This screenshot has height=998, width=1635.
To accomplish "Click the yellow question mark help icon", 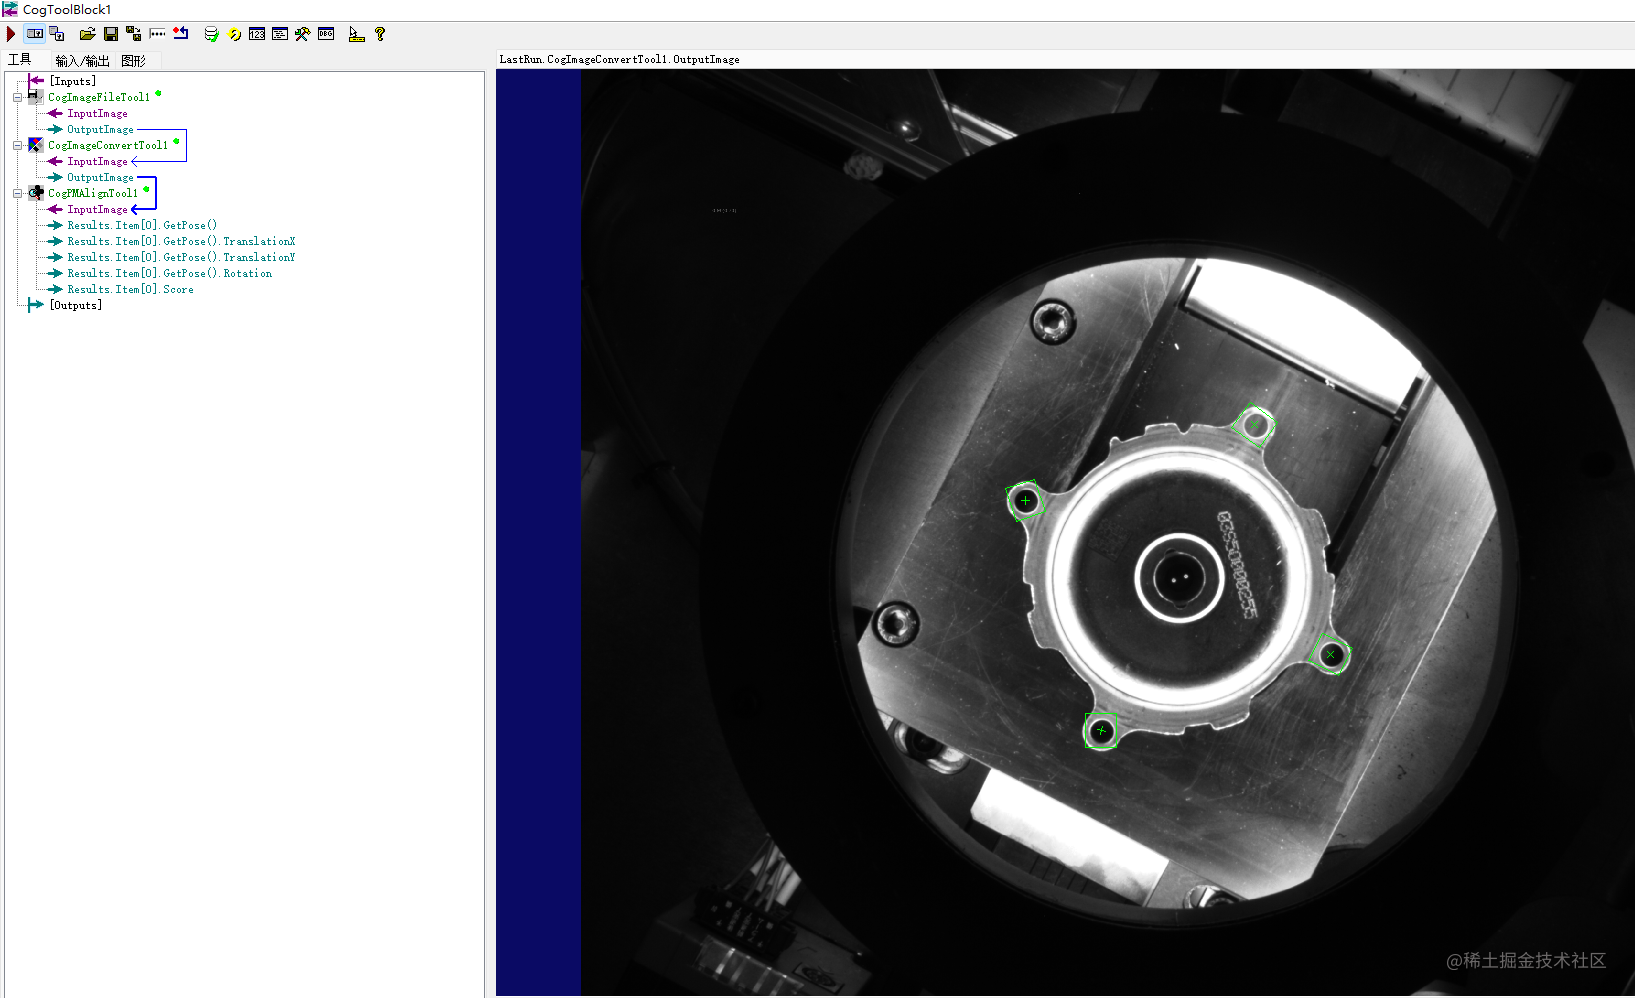I will pos(380,34).
